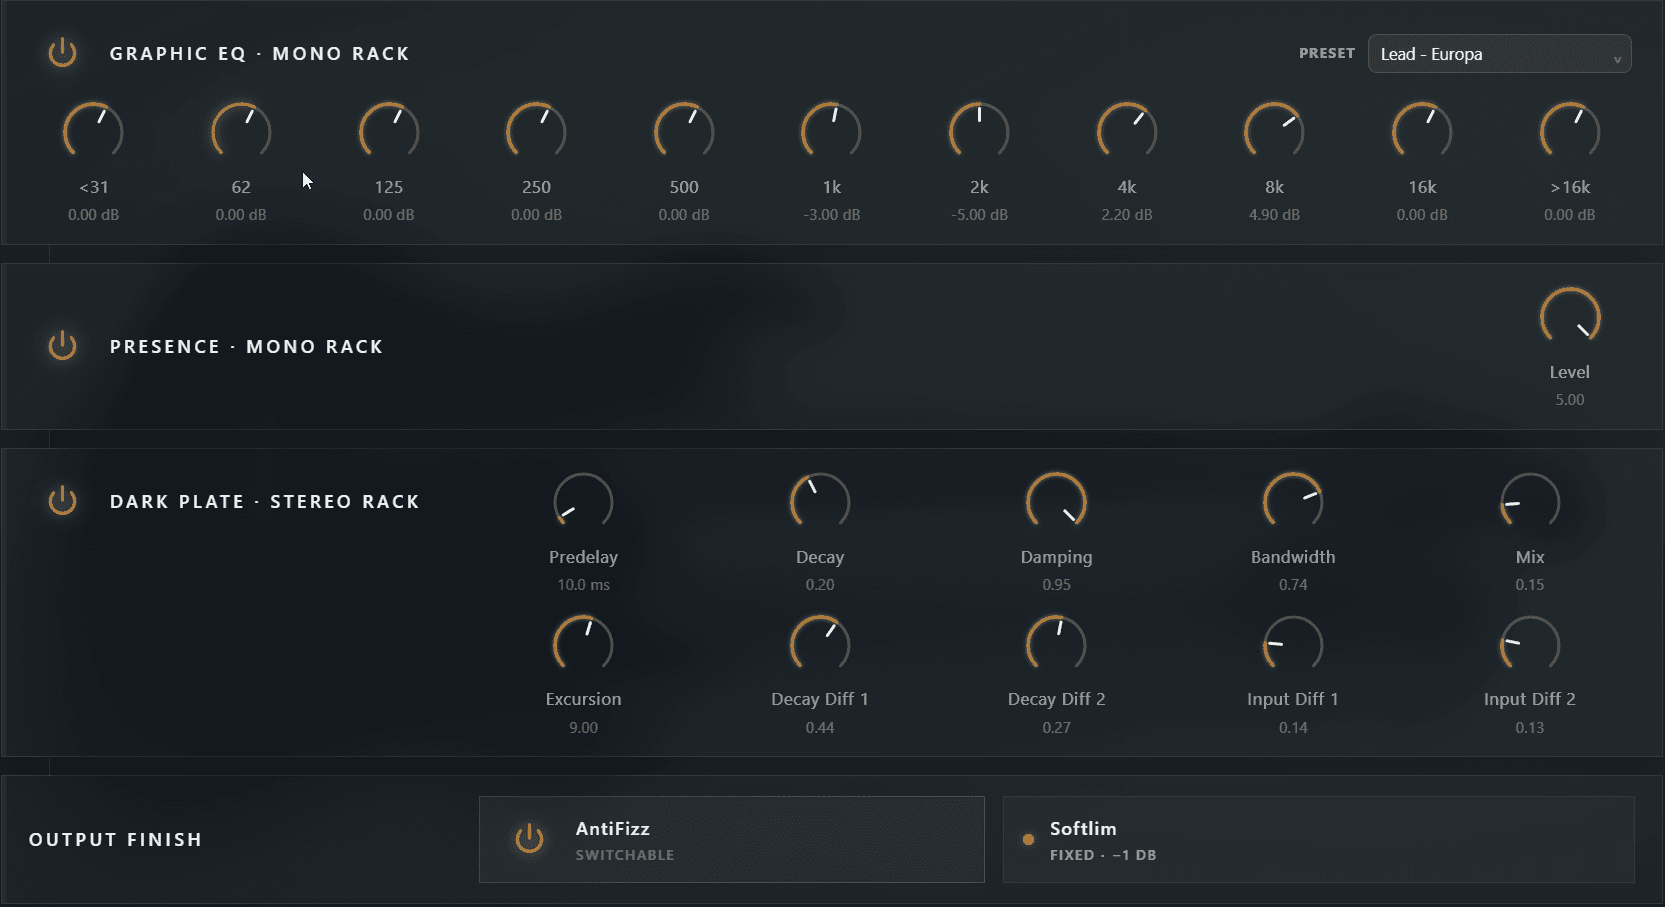Click the 2.20 dB value under 4k
Screen dimensions: 1665x907
[1127, 215]
